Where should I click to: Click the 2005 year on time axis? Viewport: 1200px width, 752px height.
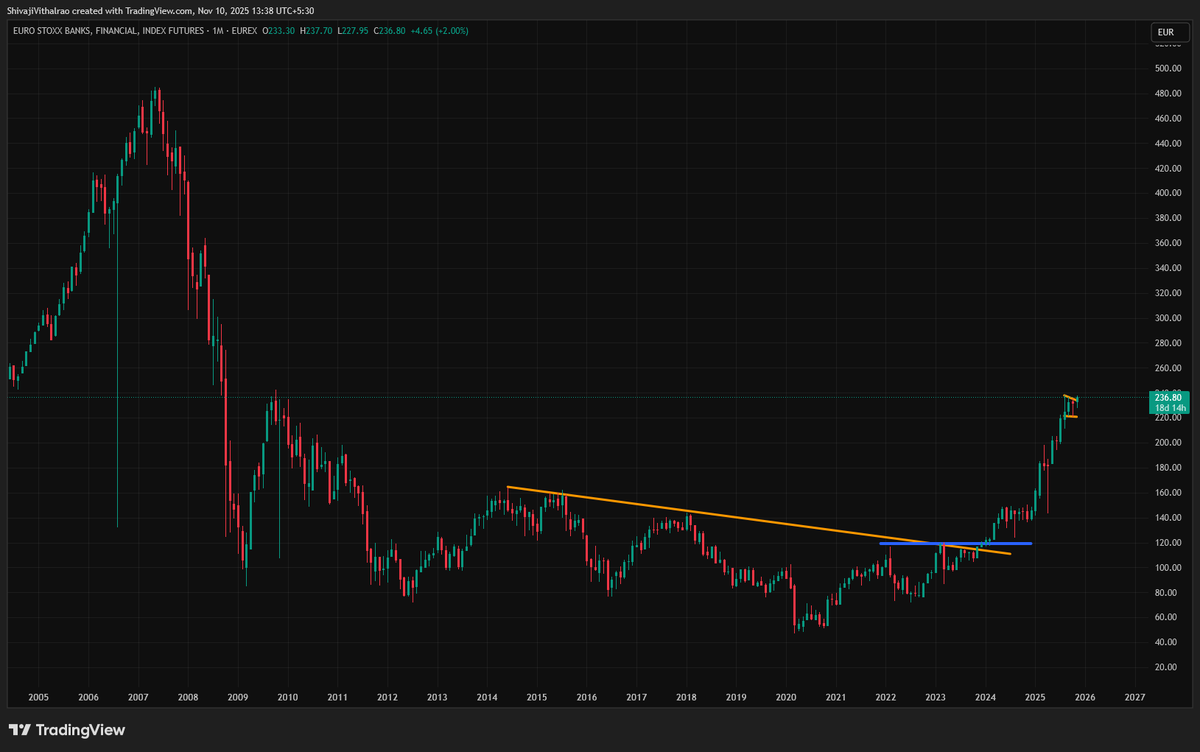click(39, 697)
